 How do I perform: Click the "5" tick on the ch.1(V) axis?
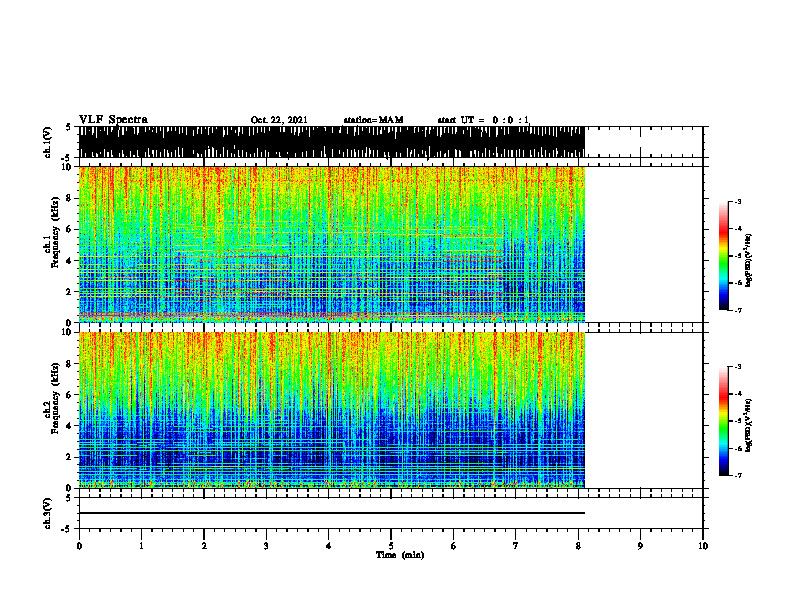[68, 127]
